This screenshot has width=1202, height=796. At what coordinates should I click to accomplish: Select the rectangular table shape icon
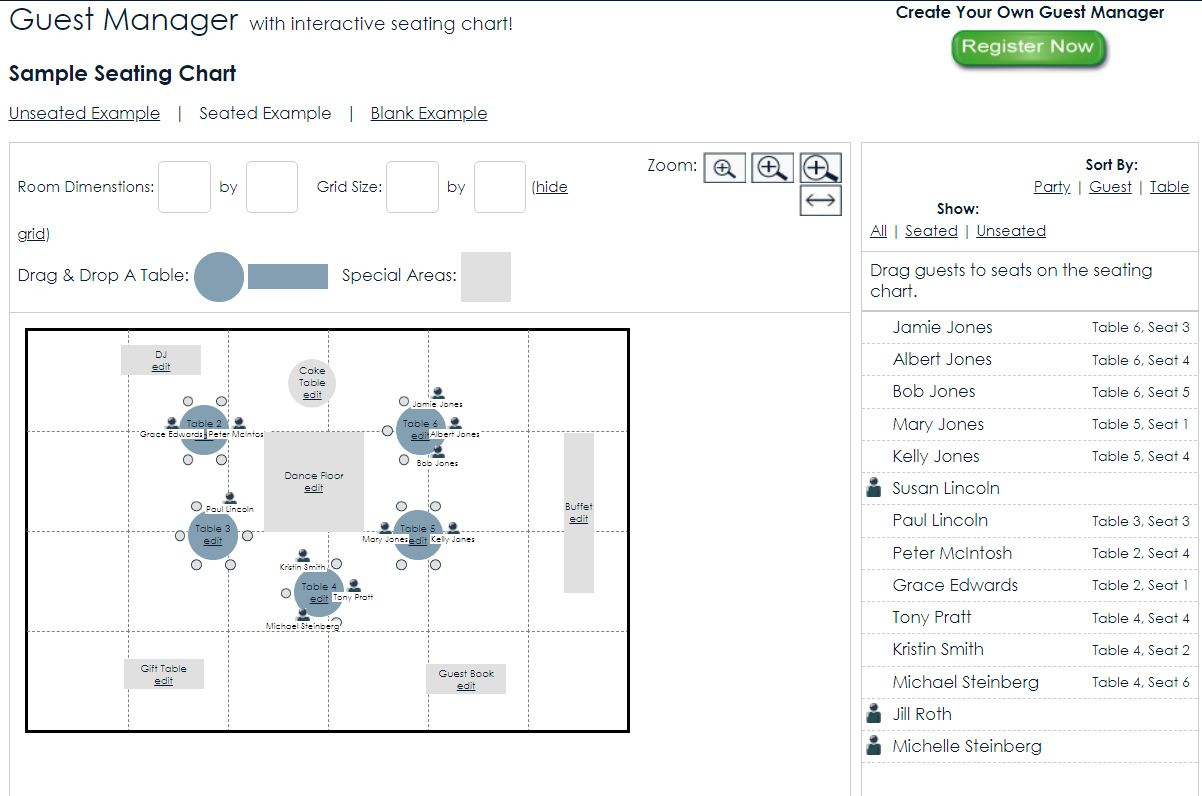point(288,277)
